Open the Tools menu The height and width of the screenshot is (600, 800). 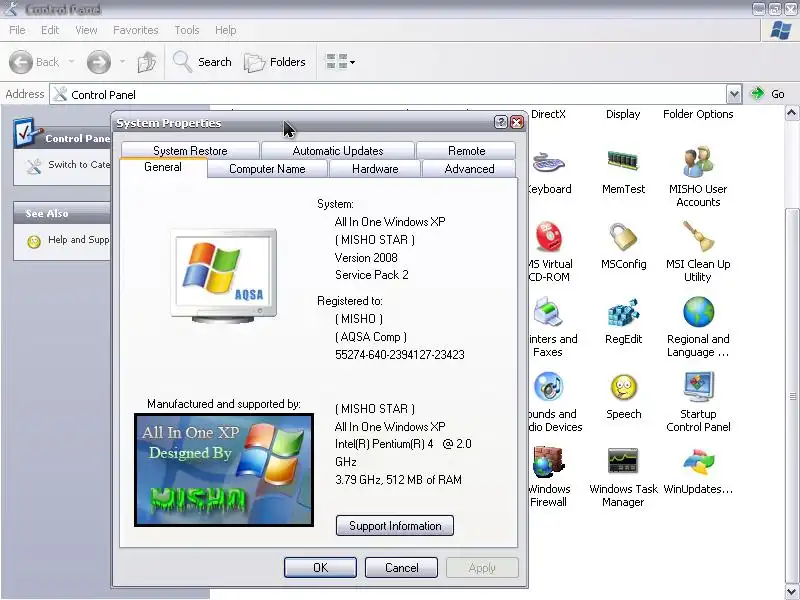[x=187, y=30]
